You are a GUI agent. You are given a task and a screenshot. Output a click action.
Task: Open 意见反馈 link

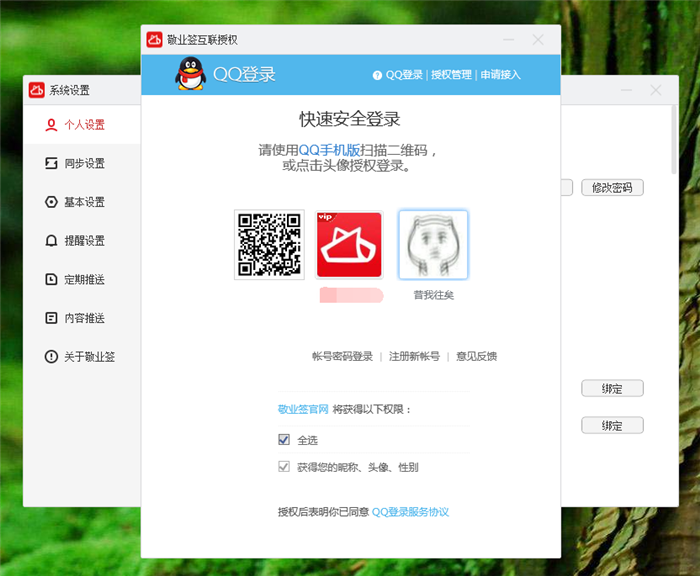click(x=476, y=356)
